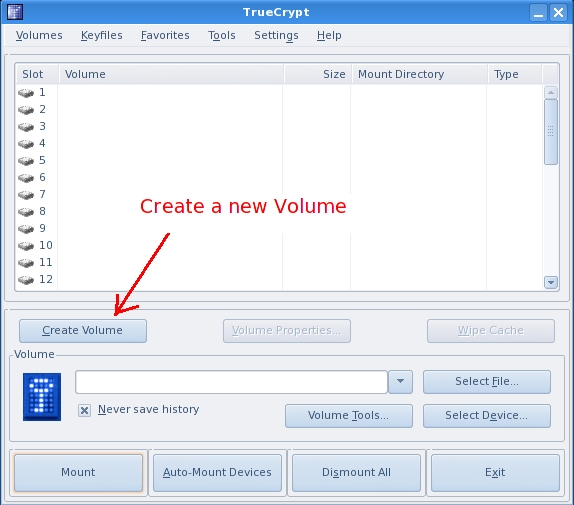Click the Select File... button
This screenshot has width=574, height=505.
pyautogui.click(x=487, y=382)
